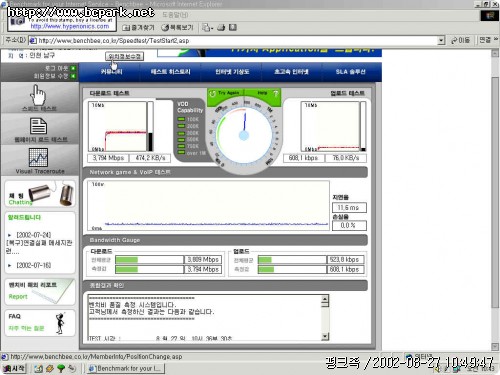The image size is (500, 375).
Task: Click the download current speed green bar
Action: point(126,269)
